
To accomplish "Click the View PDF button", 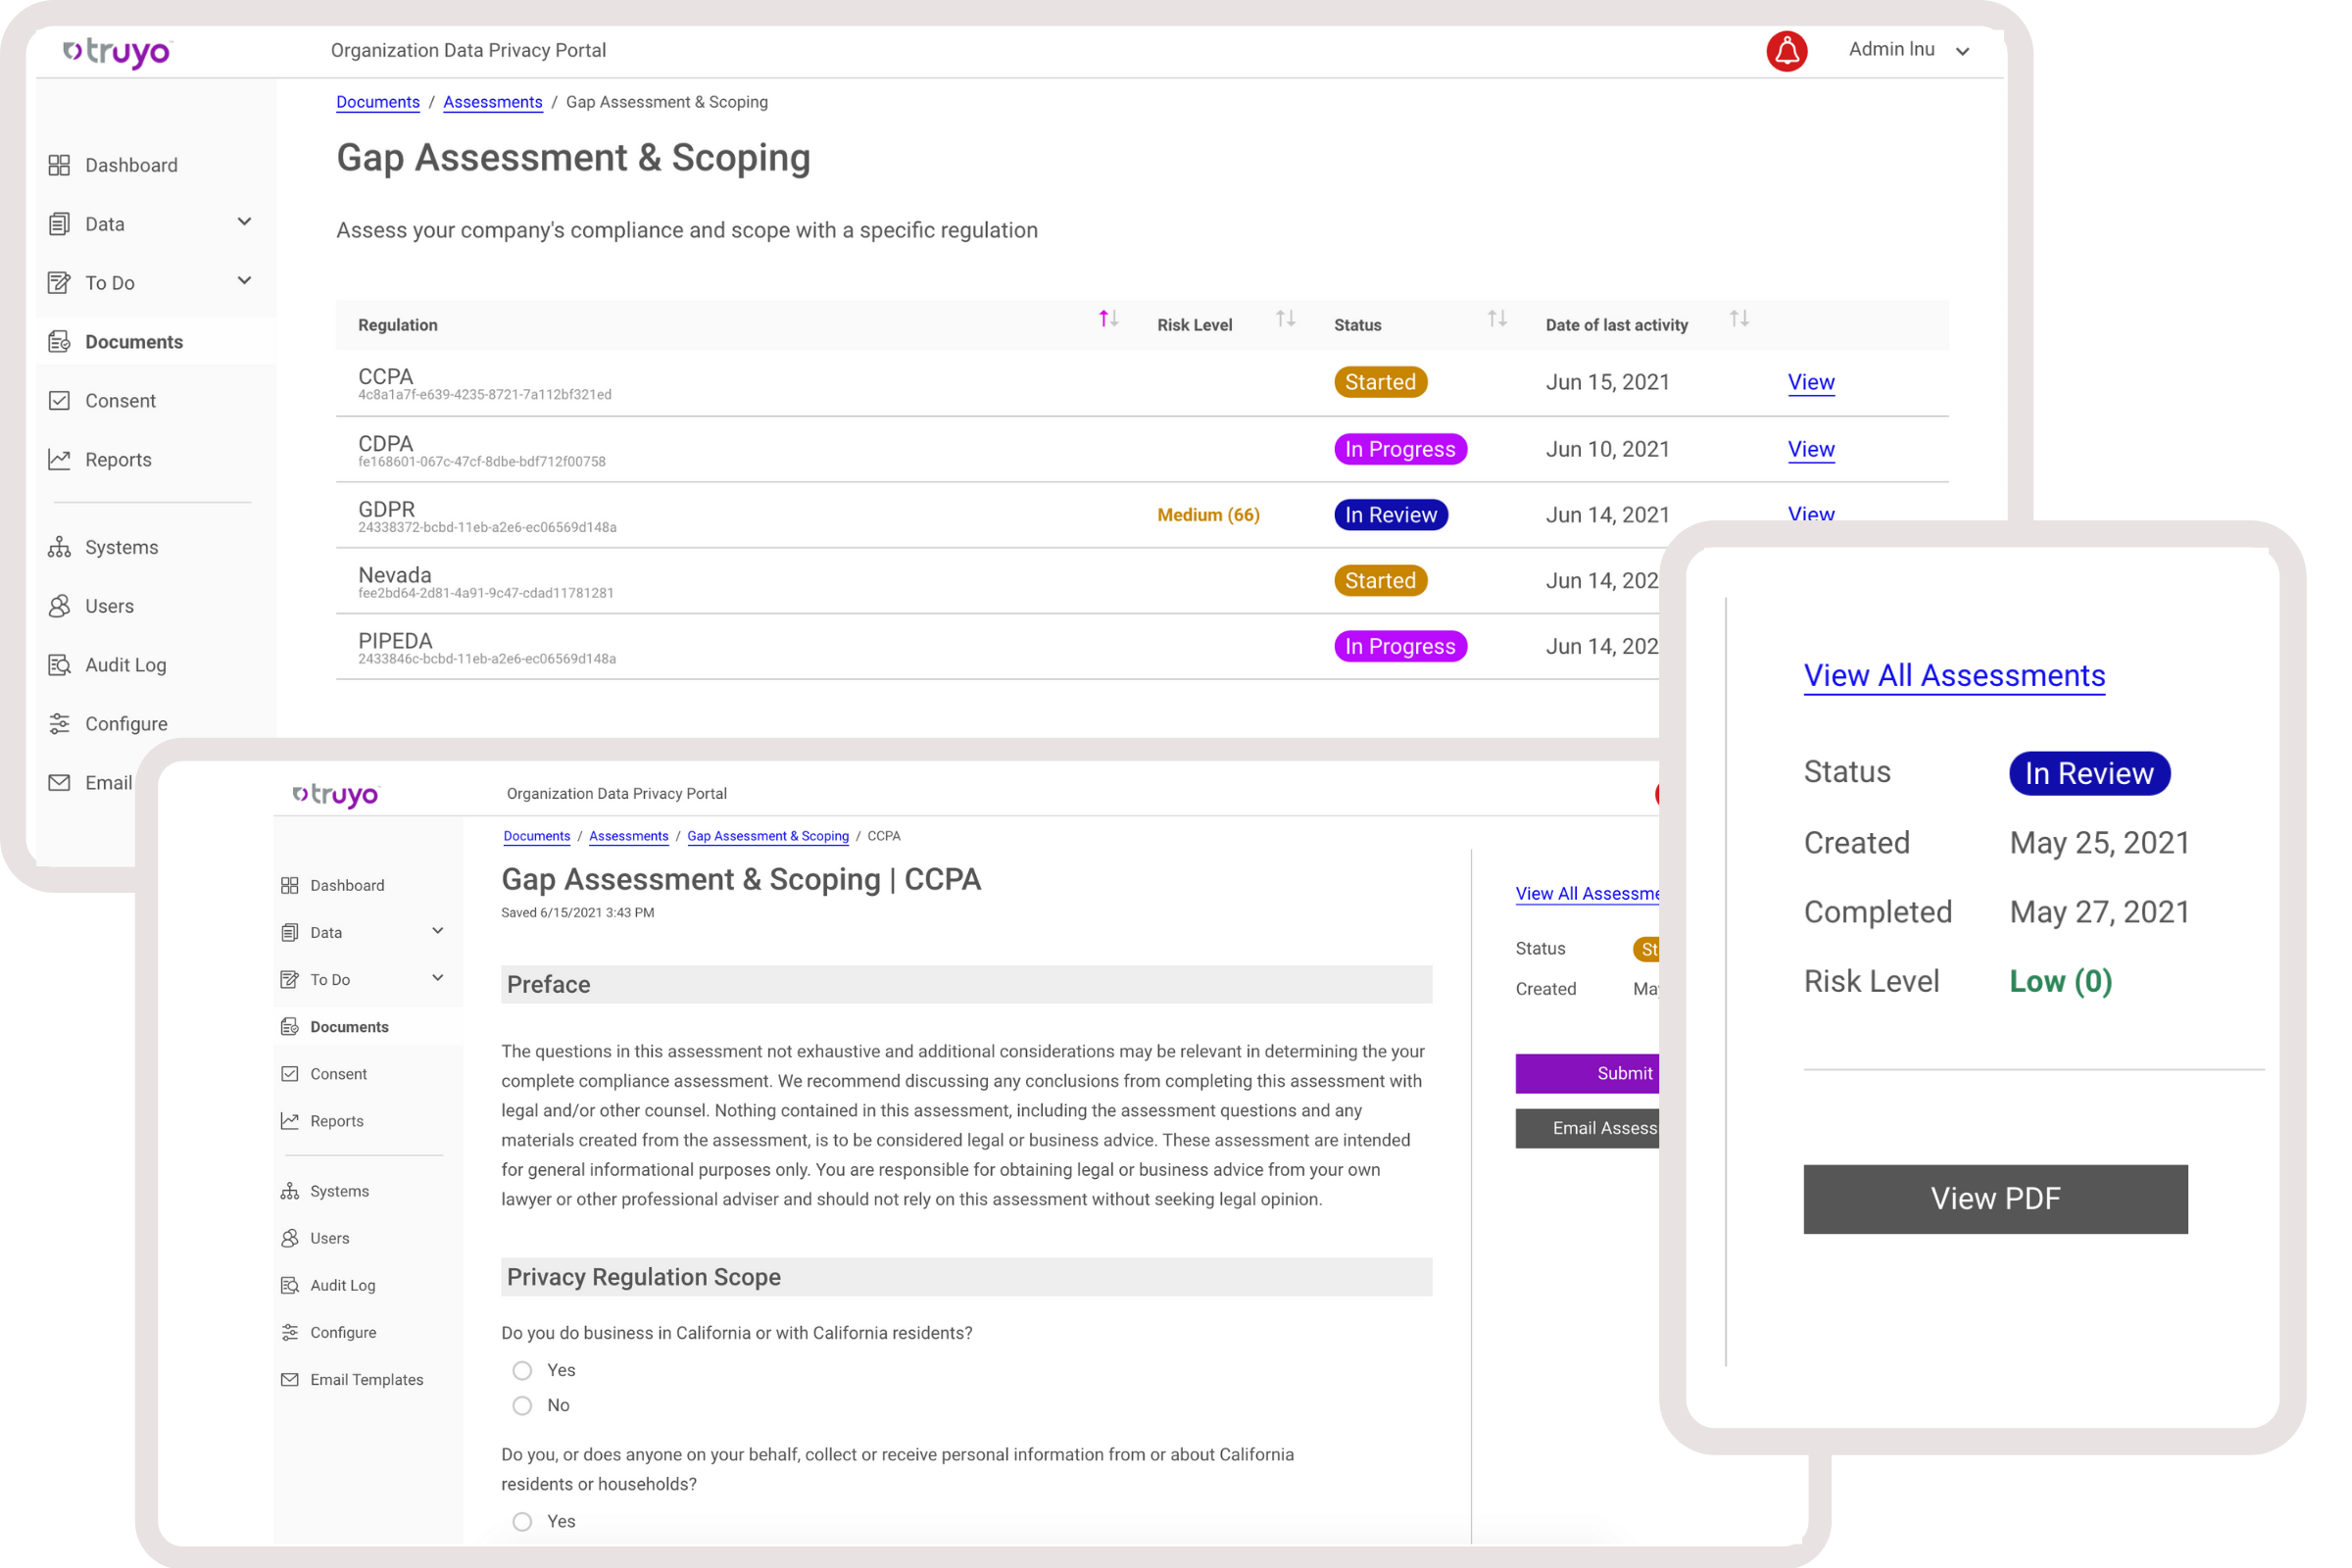I will coord(1995,1199).
